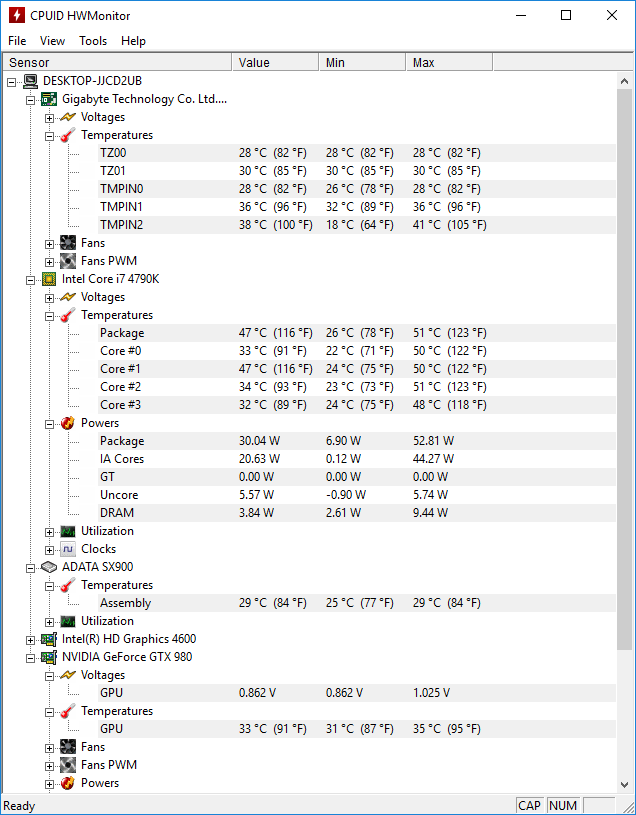Select the CPU temperature Package row
Viewport: 636px width, 815px height.
[x=356, y=333]
